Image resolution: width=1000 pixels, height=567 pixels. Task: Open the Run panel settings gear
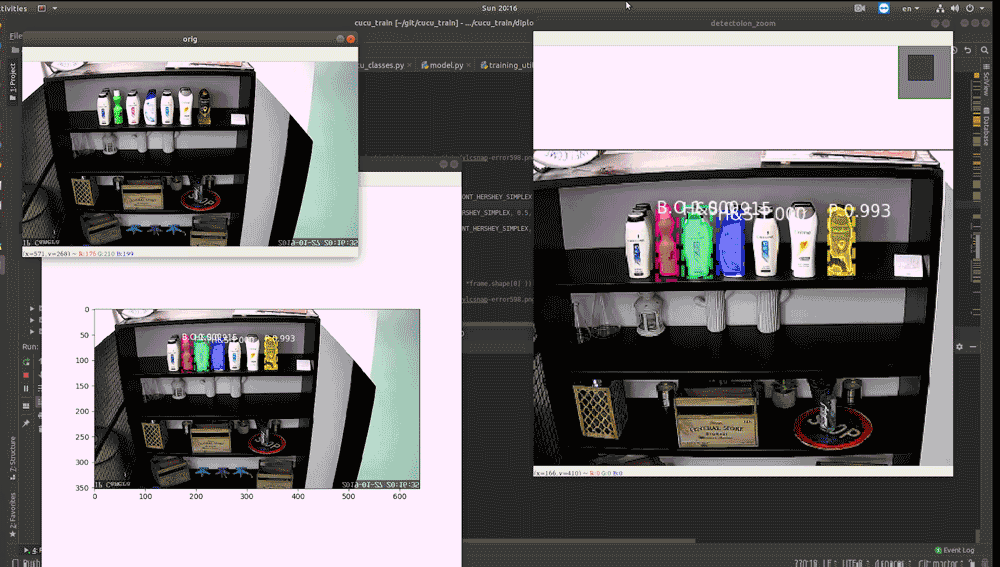tap(958, 347)
